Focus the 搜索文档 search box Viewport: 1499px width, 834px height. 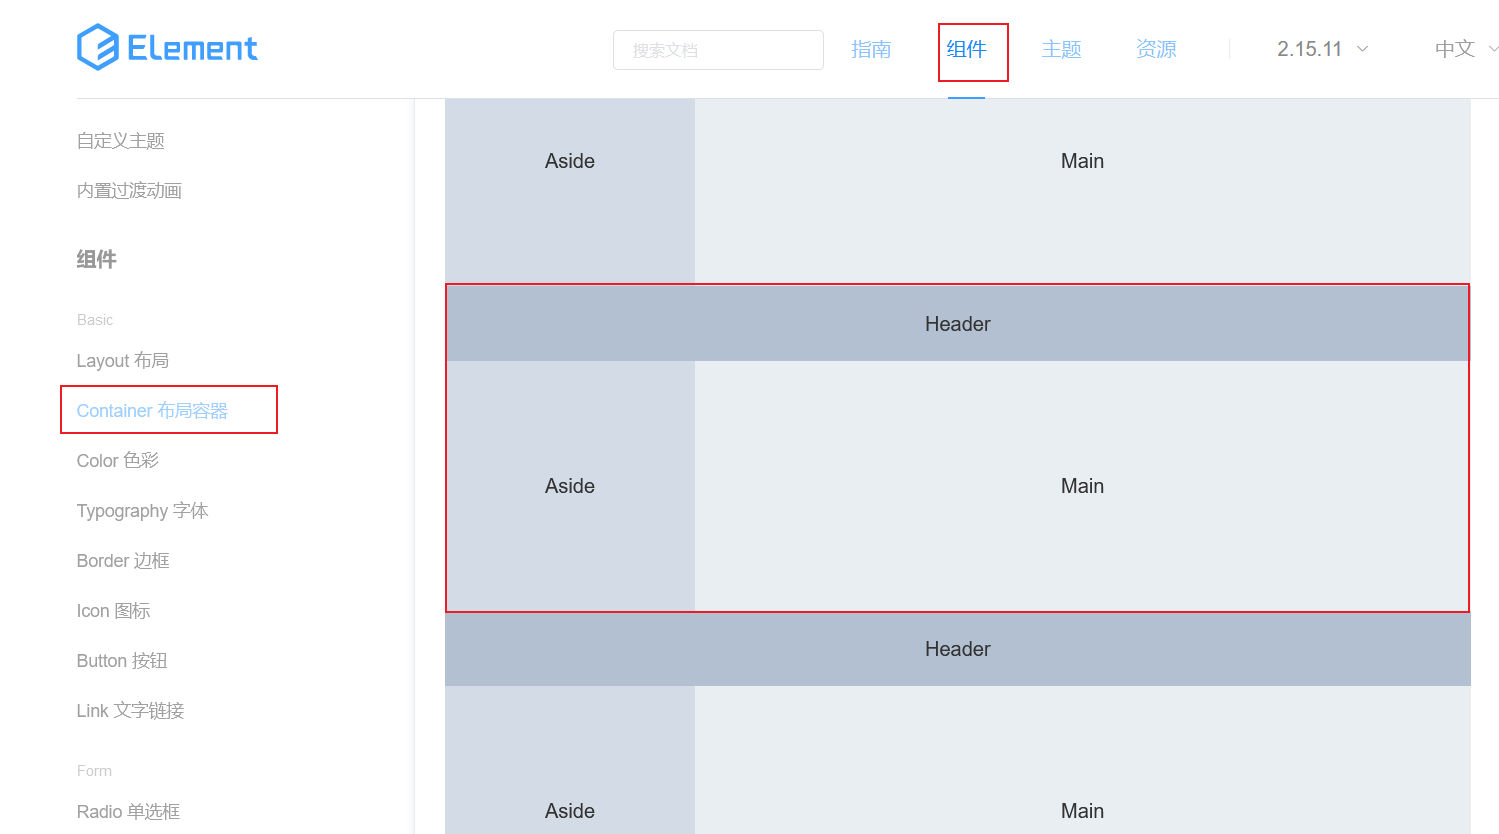point(718,50)
